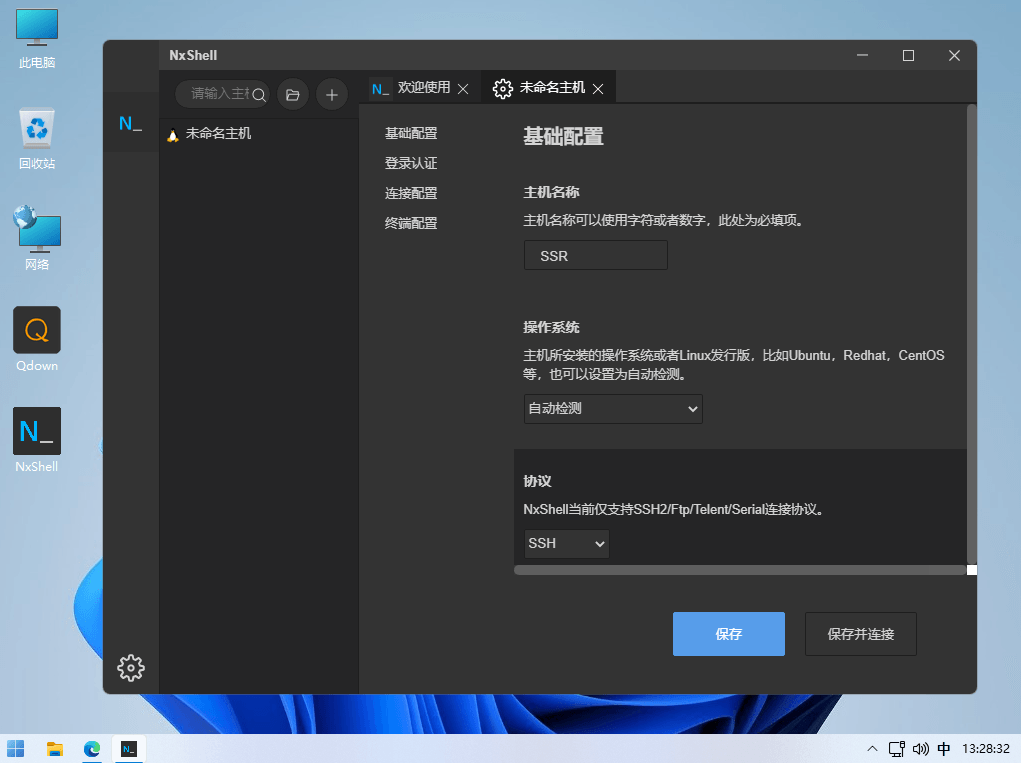Maximize the NxShell window
The image size is (1021, 763).
click(x=908, y=55)
